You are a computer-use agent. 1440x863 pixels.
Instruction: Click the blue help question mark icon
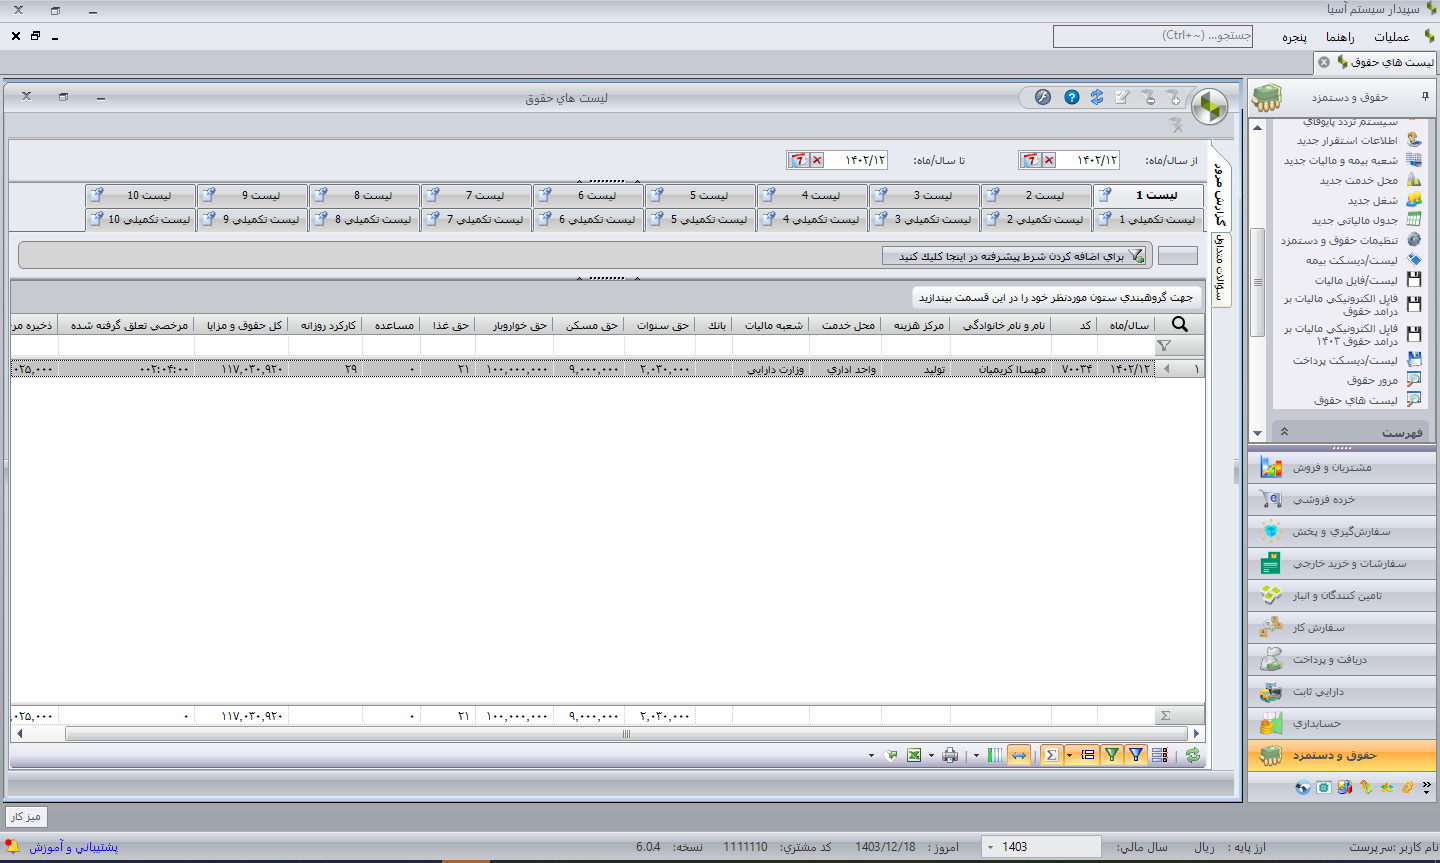[x=1071, y=97]
